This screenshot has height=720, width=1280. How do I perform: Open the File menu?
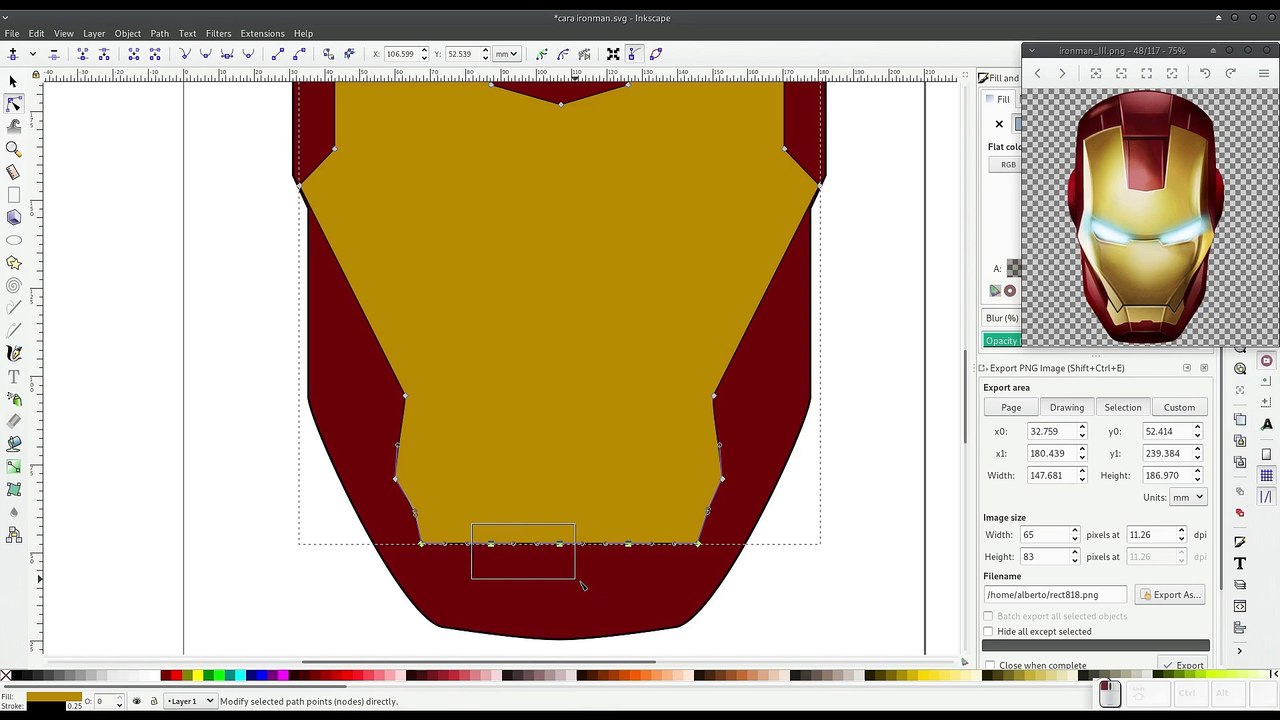pyautogui.click(x=12, y=33)
